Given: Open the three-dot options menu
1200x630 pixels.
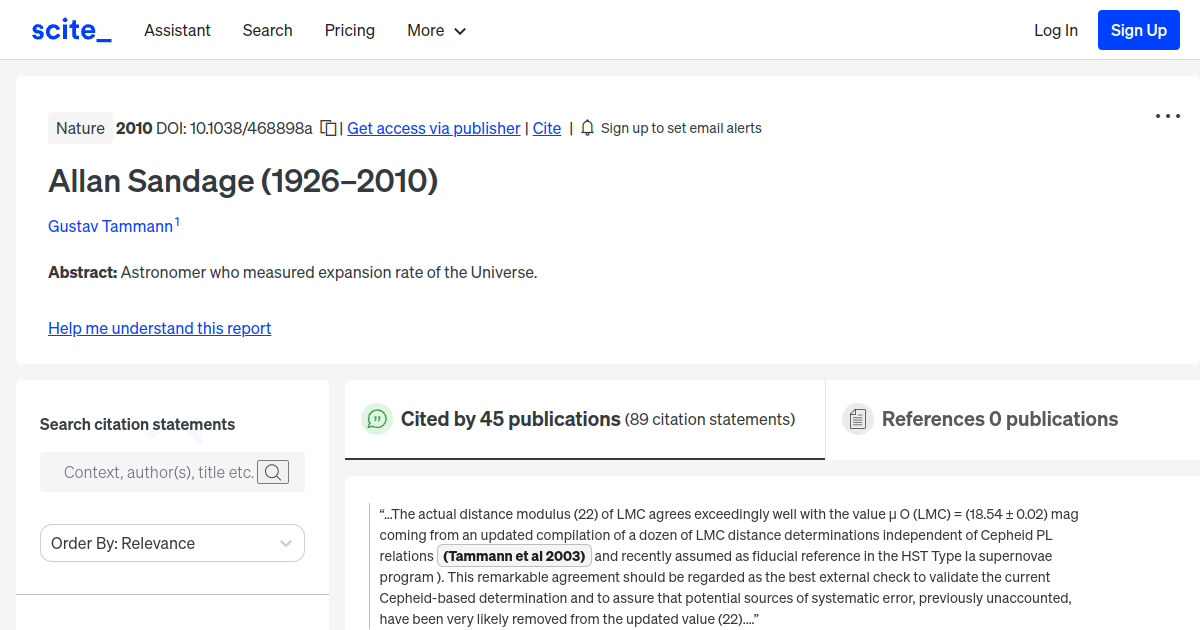Looking at the screenshot, I should [1167, 116].
